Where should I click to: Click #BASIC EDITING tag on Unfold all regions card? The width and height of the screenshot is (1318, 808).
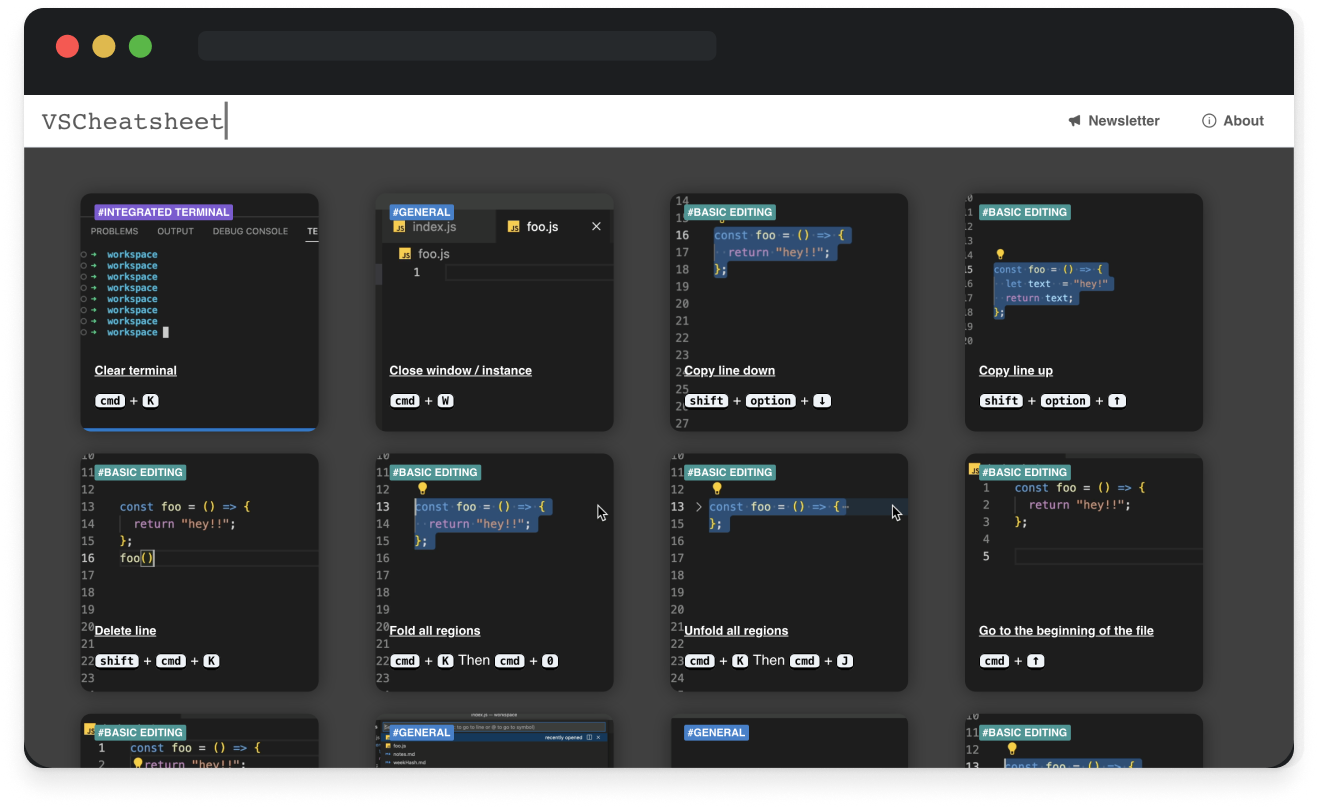point(730,472)
